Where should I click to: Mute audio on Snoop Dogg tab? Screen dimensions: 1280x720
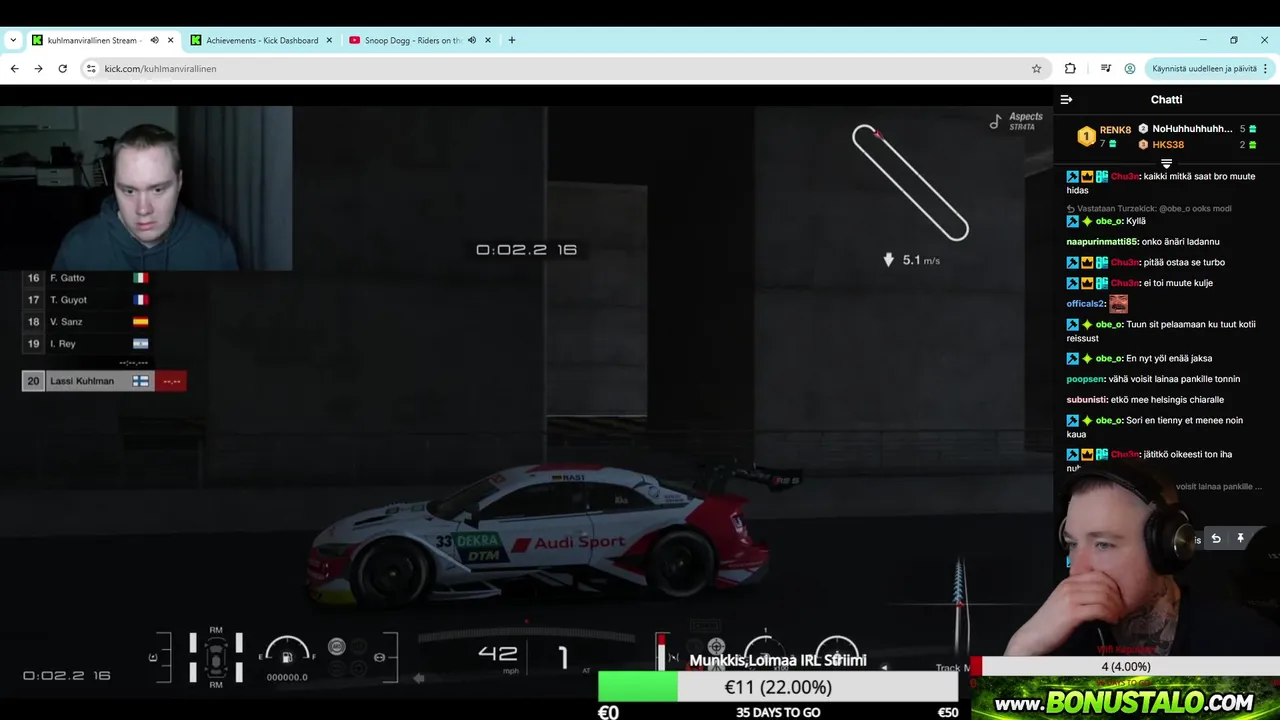(x=471, y=40)
